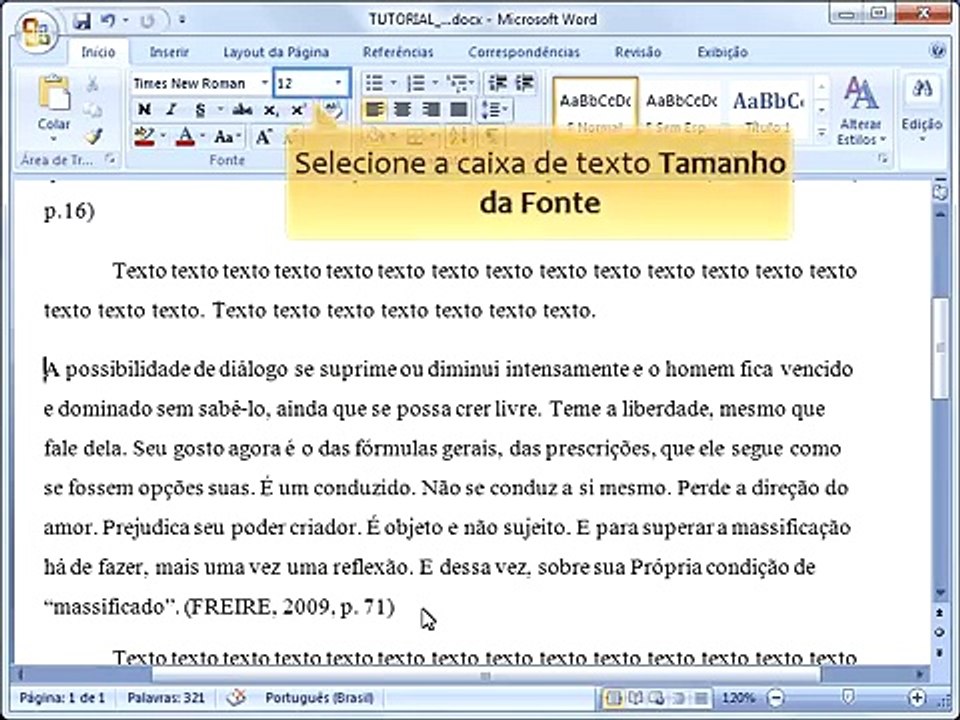Clear formatting with the eraser icon
This screenshot has width=960, height=720.
332,110
